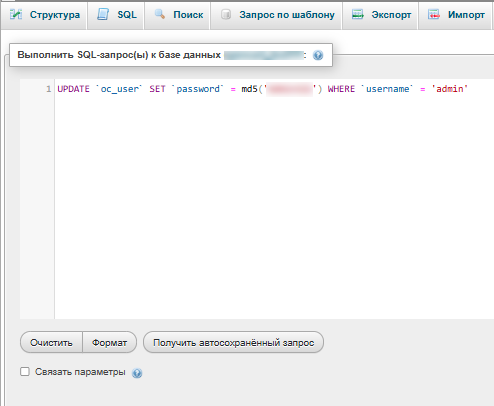Click the 'admin' value in the query
Screen dimensions: 494x406
(450, 89)
